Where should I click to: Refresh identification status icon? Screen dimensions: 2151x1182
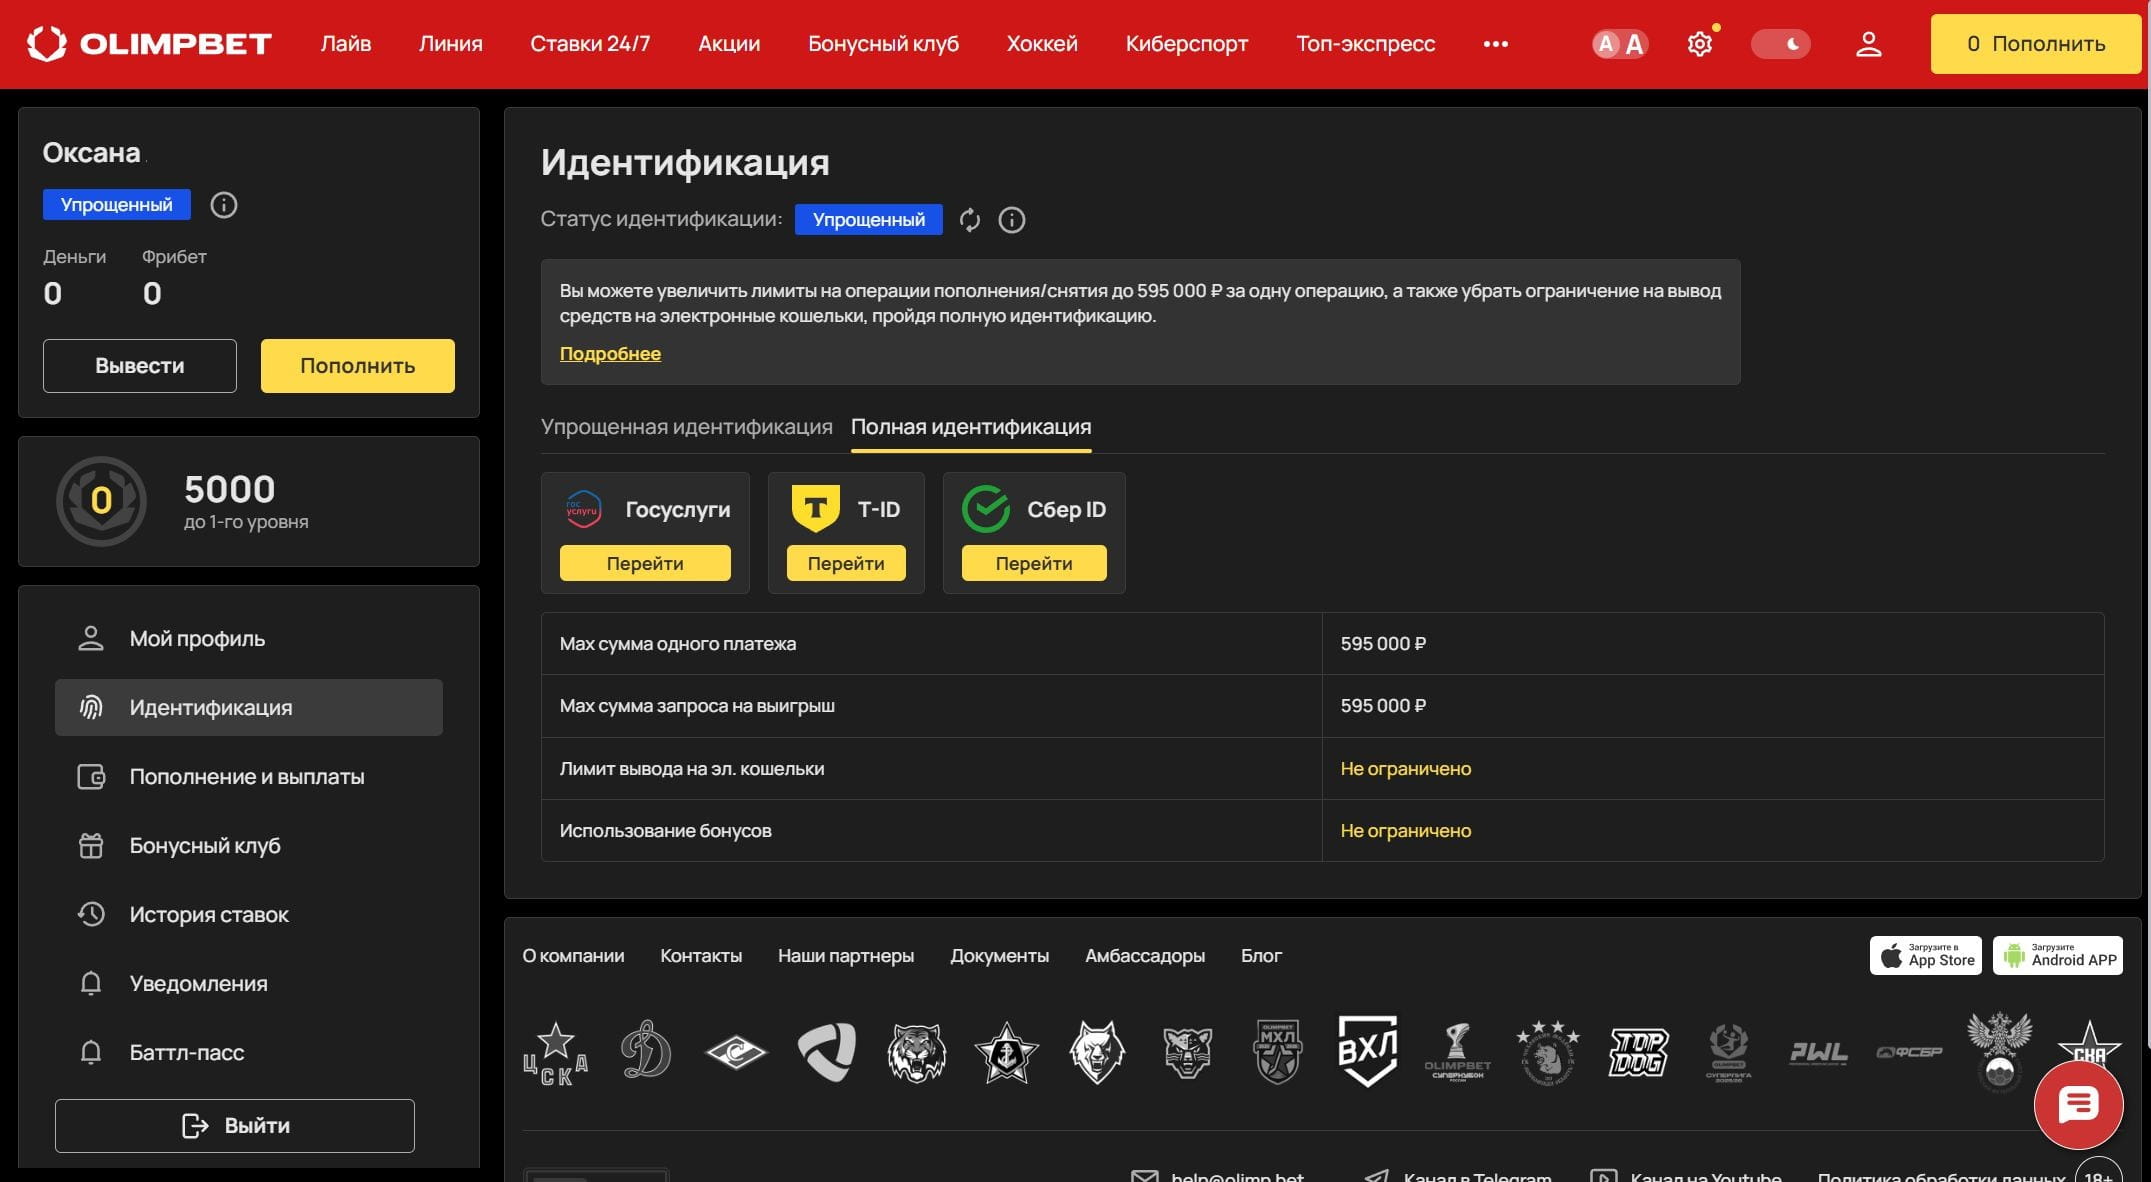[x=970, y=220]
